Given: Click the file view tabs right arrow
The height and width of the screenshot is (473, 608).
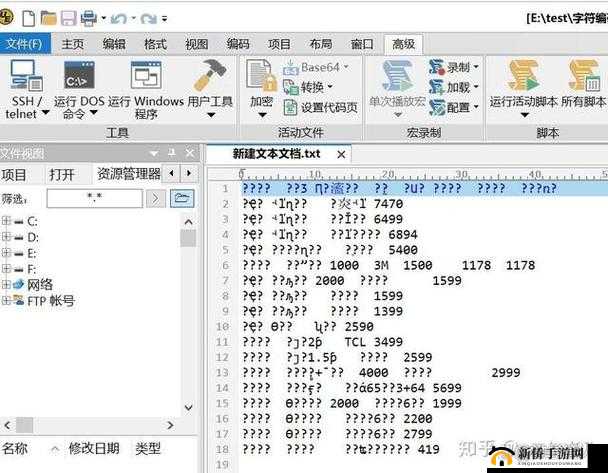Looking at the screenshot, I should tap(189, 173).
